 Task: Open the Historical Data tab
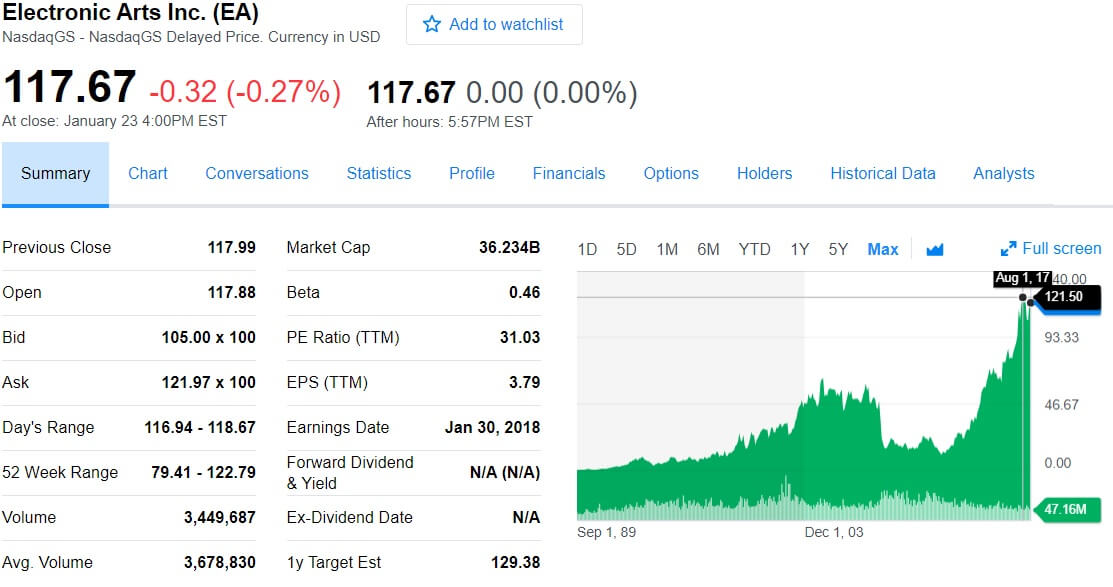tap(883, 173)
